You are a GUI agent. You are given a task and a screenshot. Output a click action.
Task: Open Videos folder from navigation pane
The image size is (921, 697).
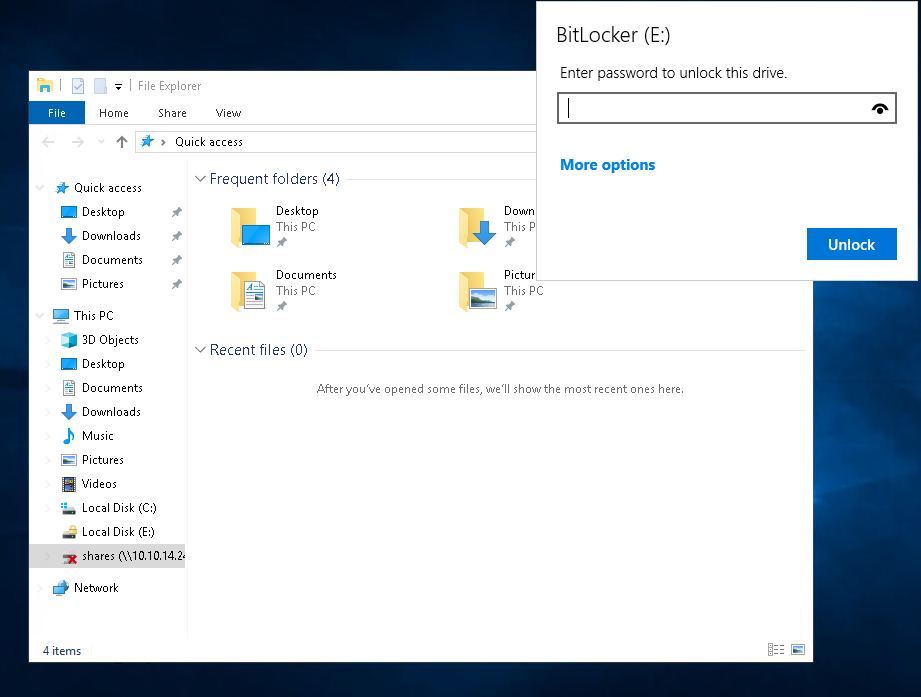click(x=69, y=484)
